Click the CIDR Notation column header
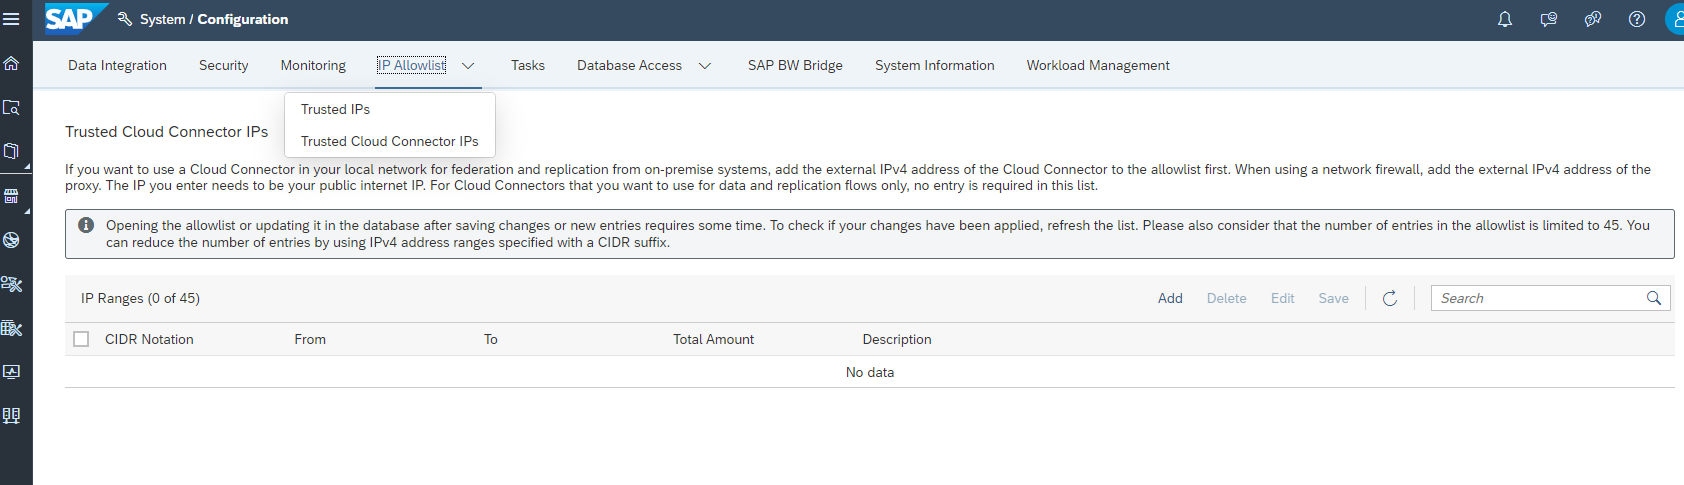This screenshot has height=485, width=1684. click(149, 339)
